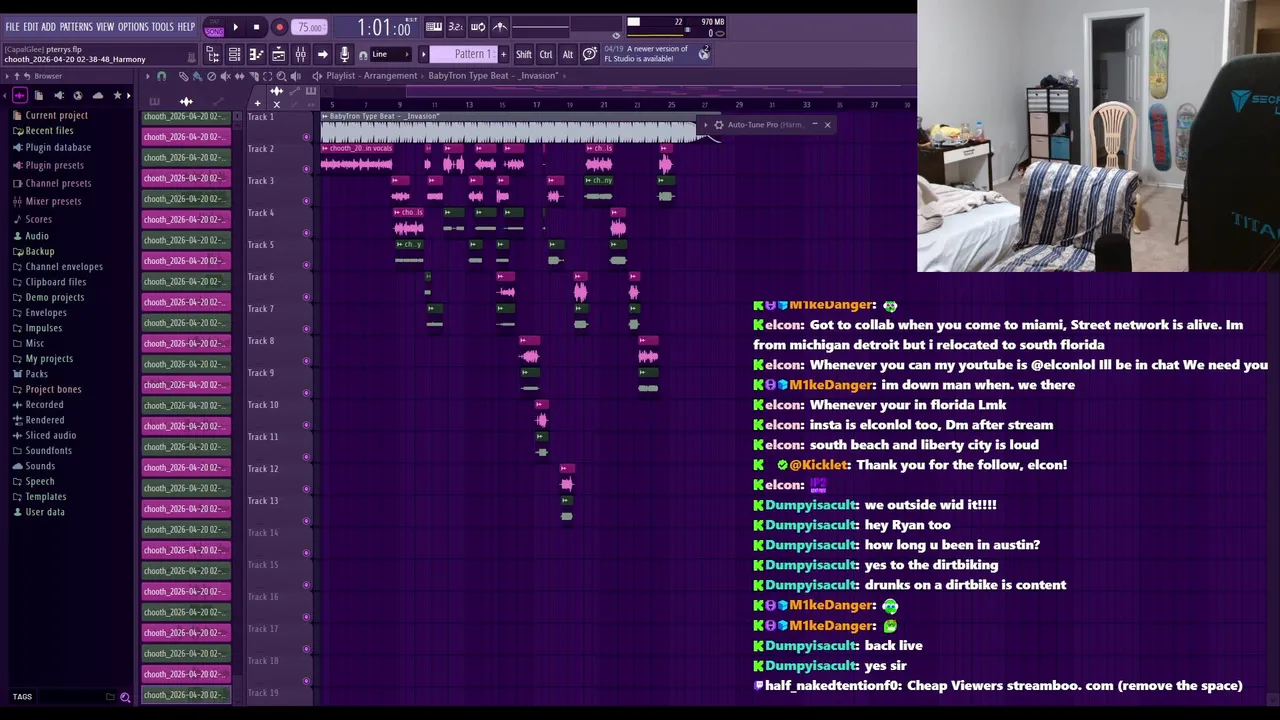Click the Ctrl modifier button
Image resolution: width=1280 pixels, height=720 pixels.
(546, 54)
